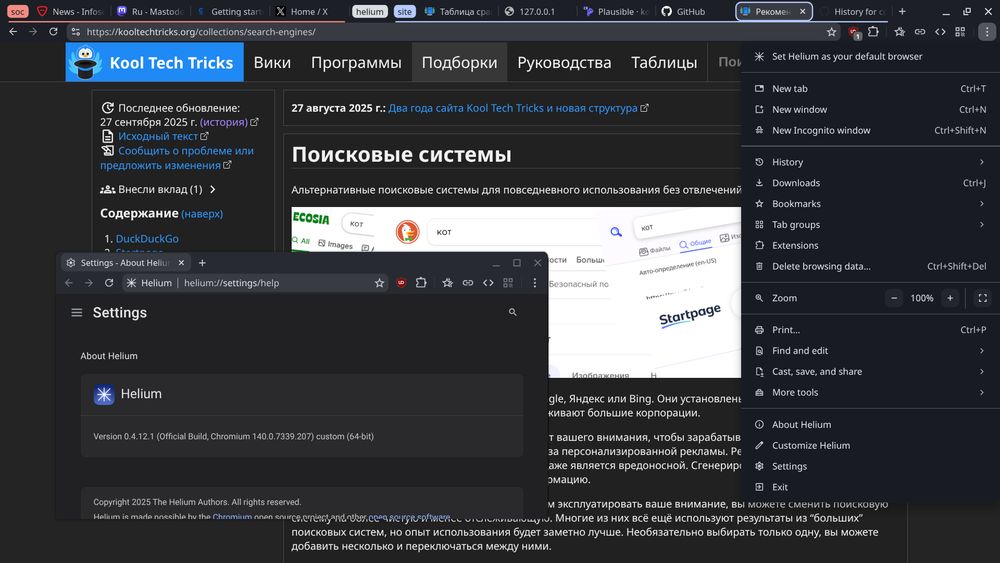Choose Delete browsing data menu entry
Image resolution: width=1000 pixels, height=563 pixels.
tap(871, 266)
